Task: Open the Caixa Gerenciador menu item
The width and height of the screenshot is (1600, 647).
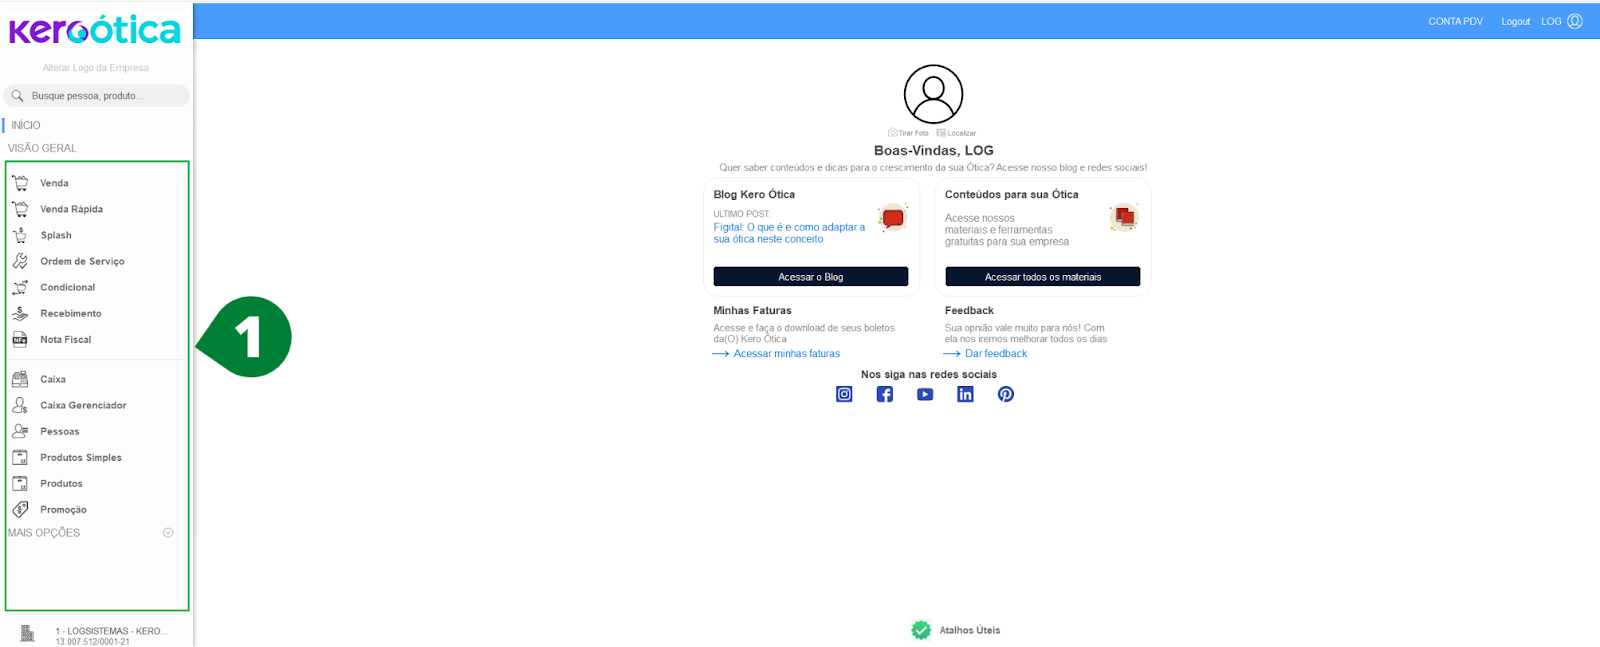Action: (x=83, y=405)
